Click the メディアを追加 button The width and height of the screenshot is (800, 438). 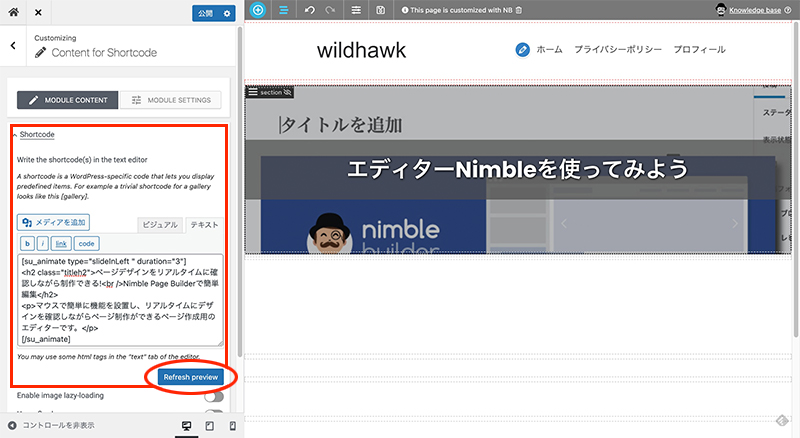[54, 222]
